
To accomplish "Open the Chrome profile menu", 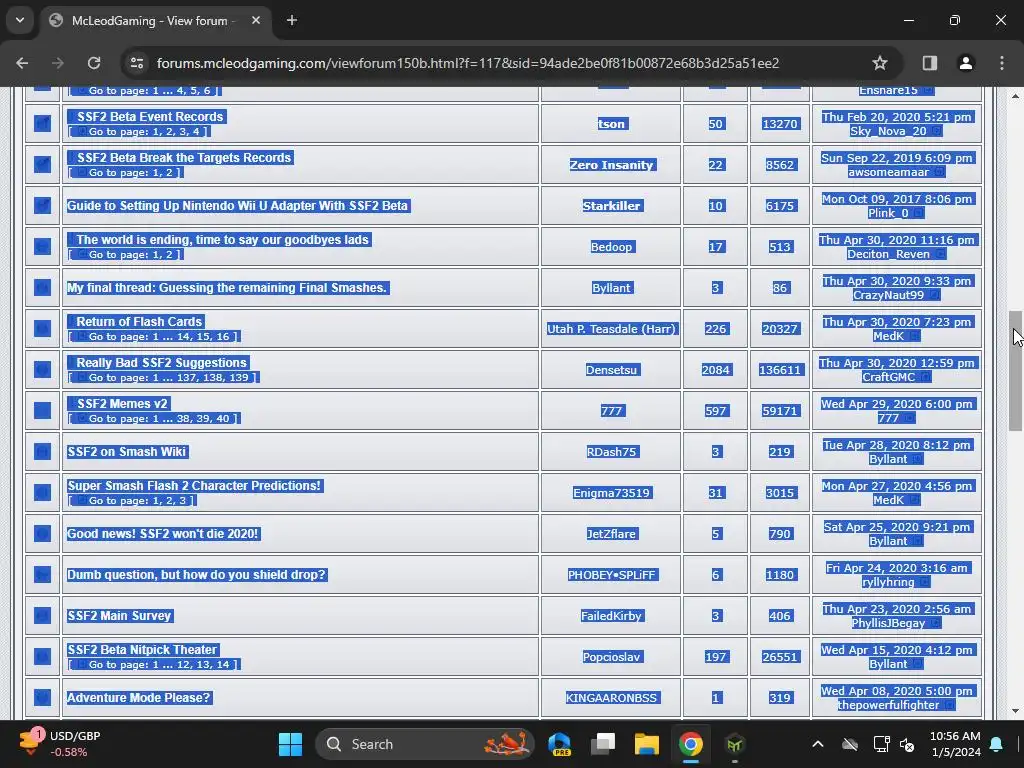I will click(966, 63).
